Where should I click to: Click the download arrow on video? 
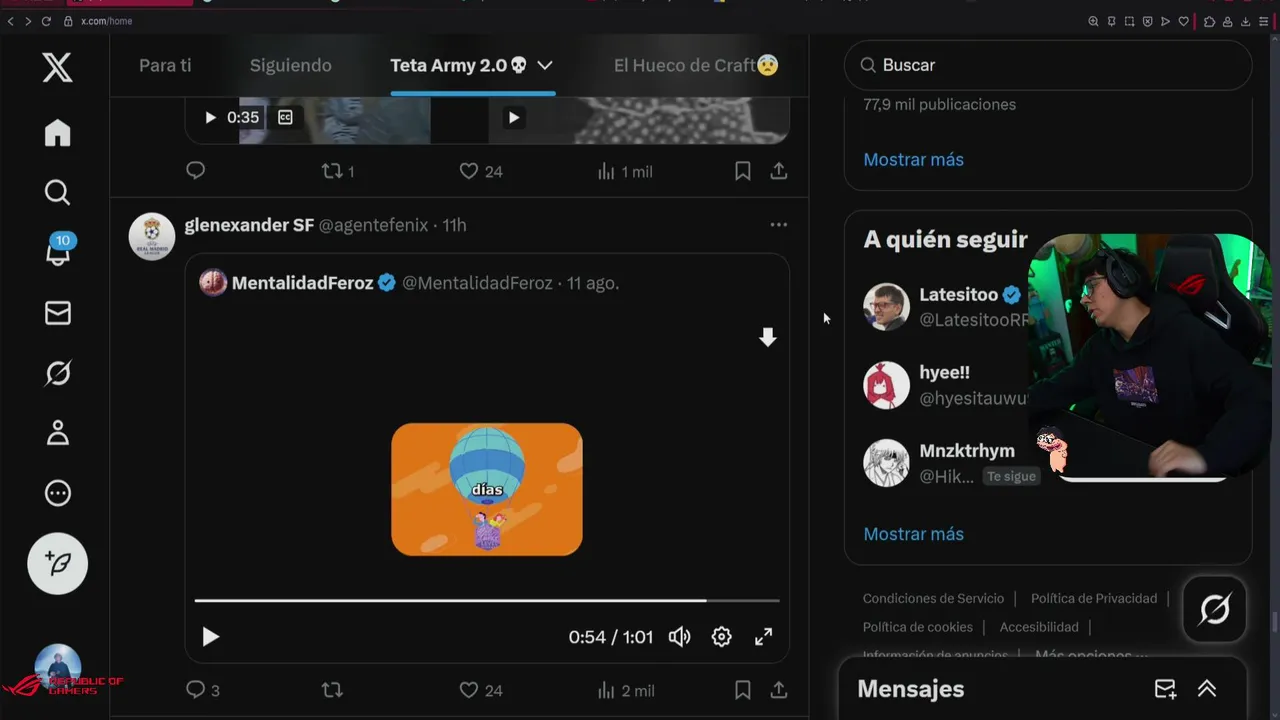[x=767, y=337]
